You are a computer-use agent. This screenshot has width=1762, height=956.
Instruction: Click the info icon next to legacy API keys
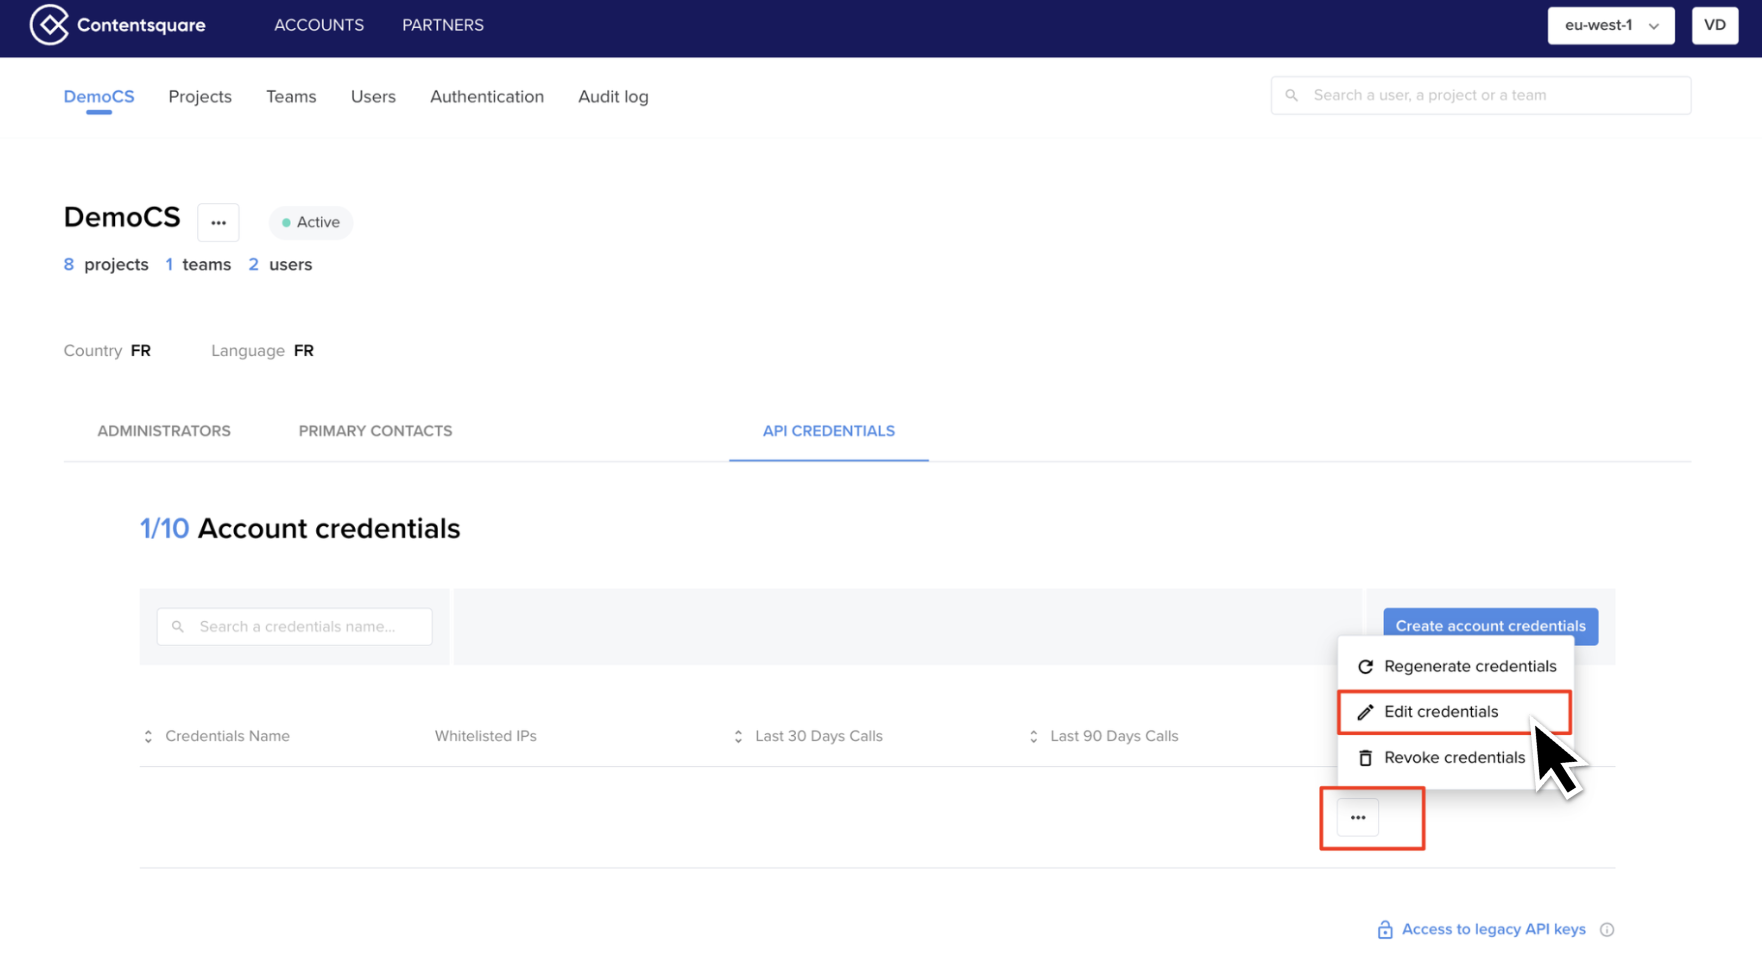(x=1607, y=930)
